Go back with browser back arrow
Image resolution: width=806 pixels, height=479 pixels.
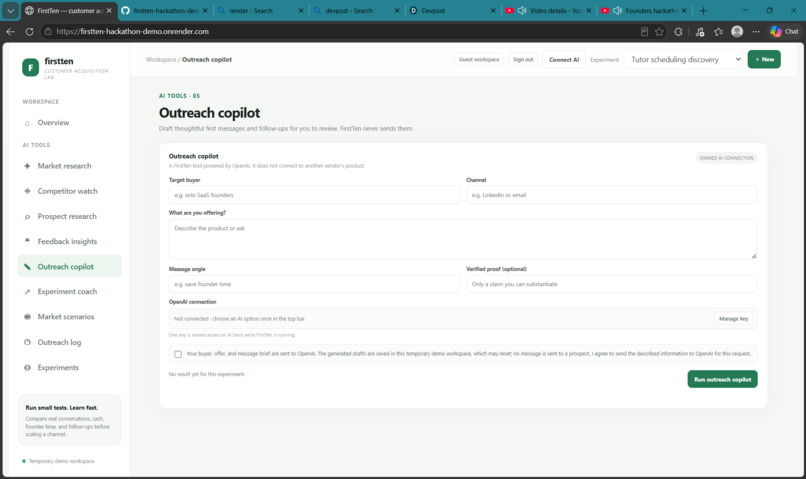(10, 31)
